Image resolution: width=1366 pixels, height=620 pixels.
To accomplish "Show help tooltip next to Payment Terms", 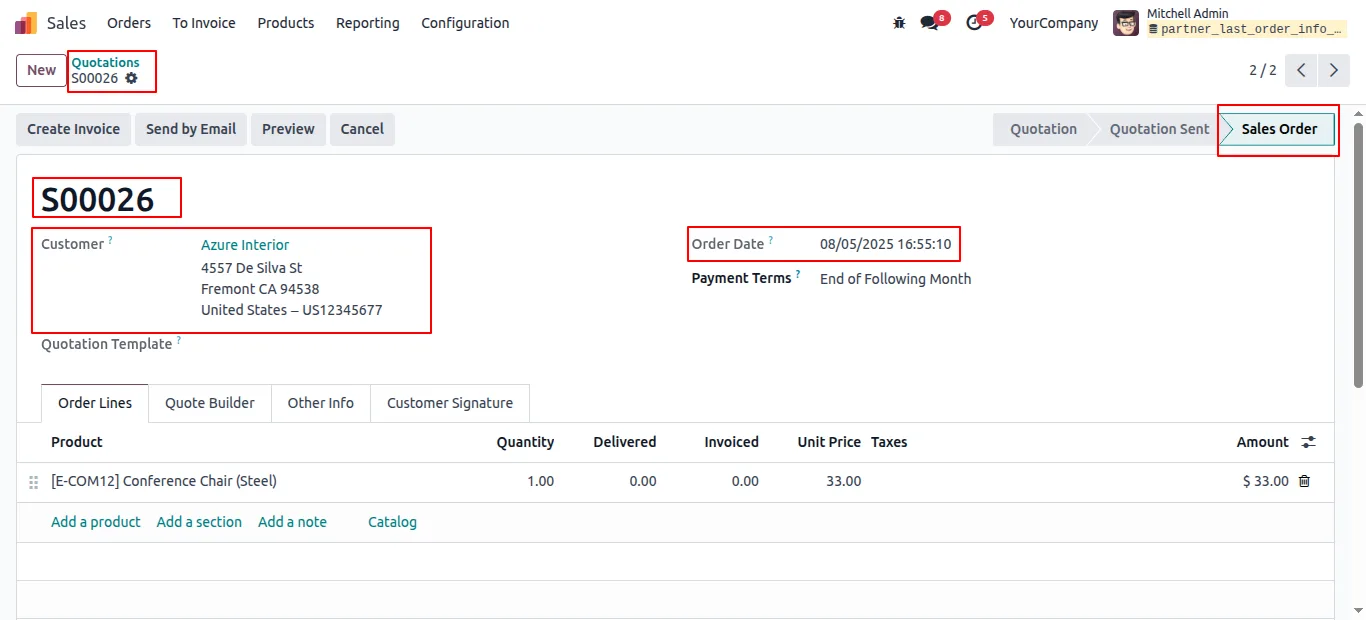I will click(x=798, y=275).
